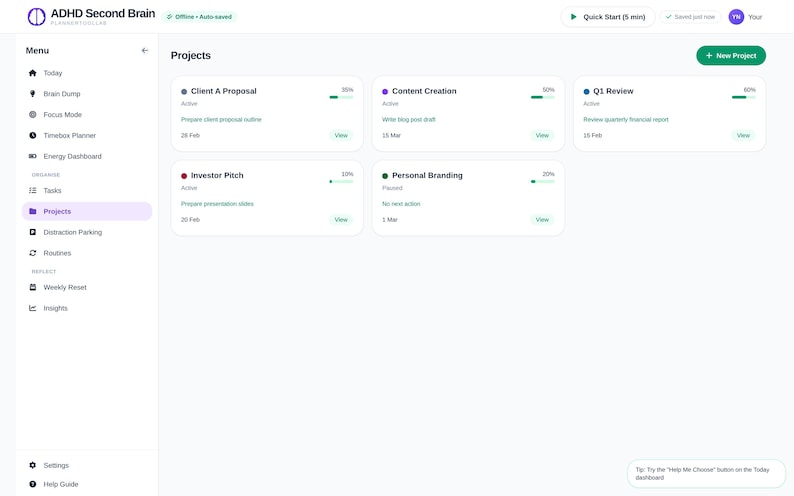The image size is (794, 496).
Task: Click the user name next to avatar
Action: click(755, 17)
